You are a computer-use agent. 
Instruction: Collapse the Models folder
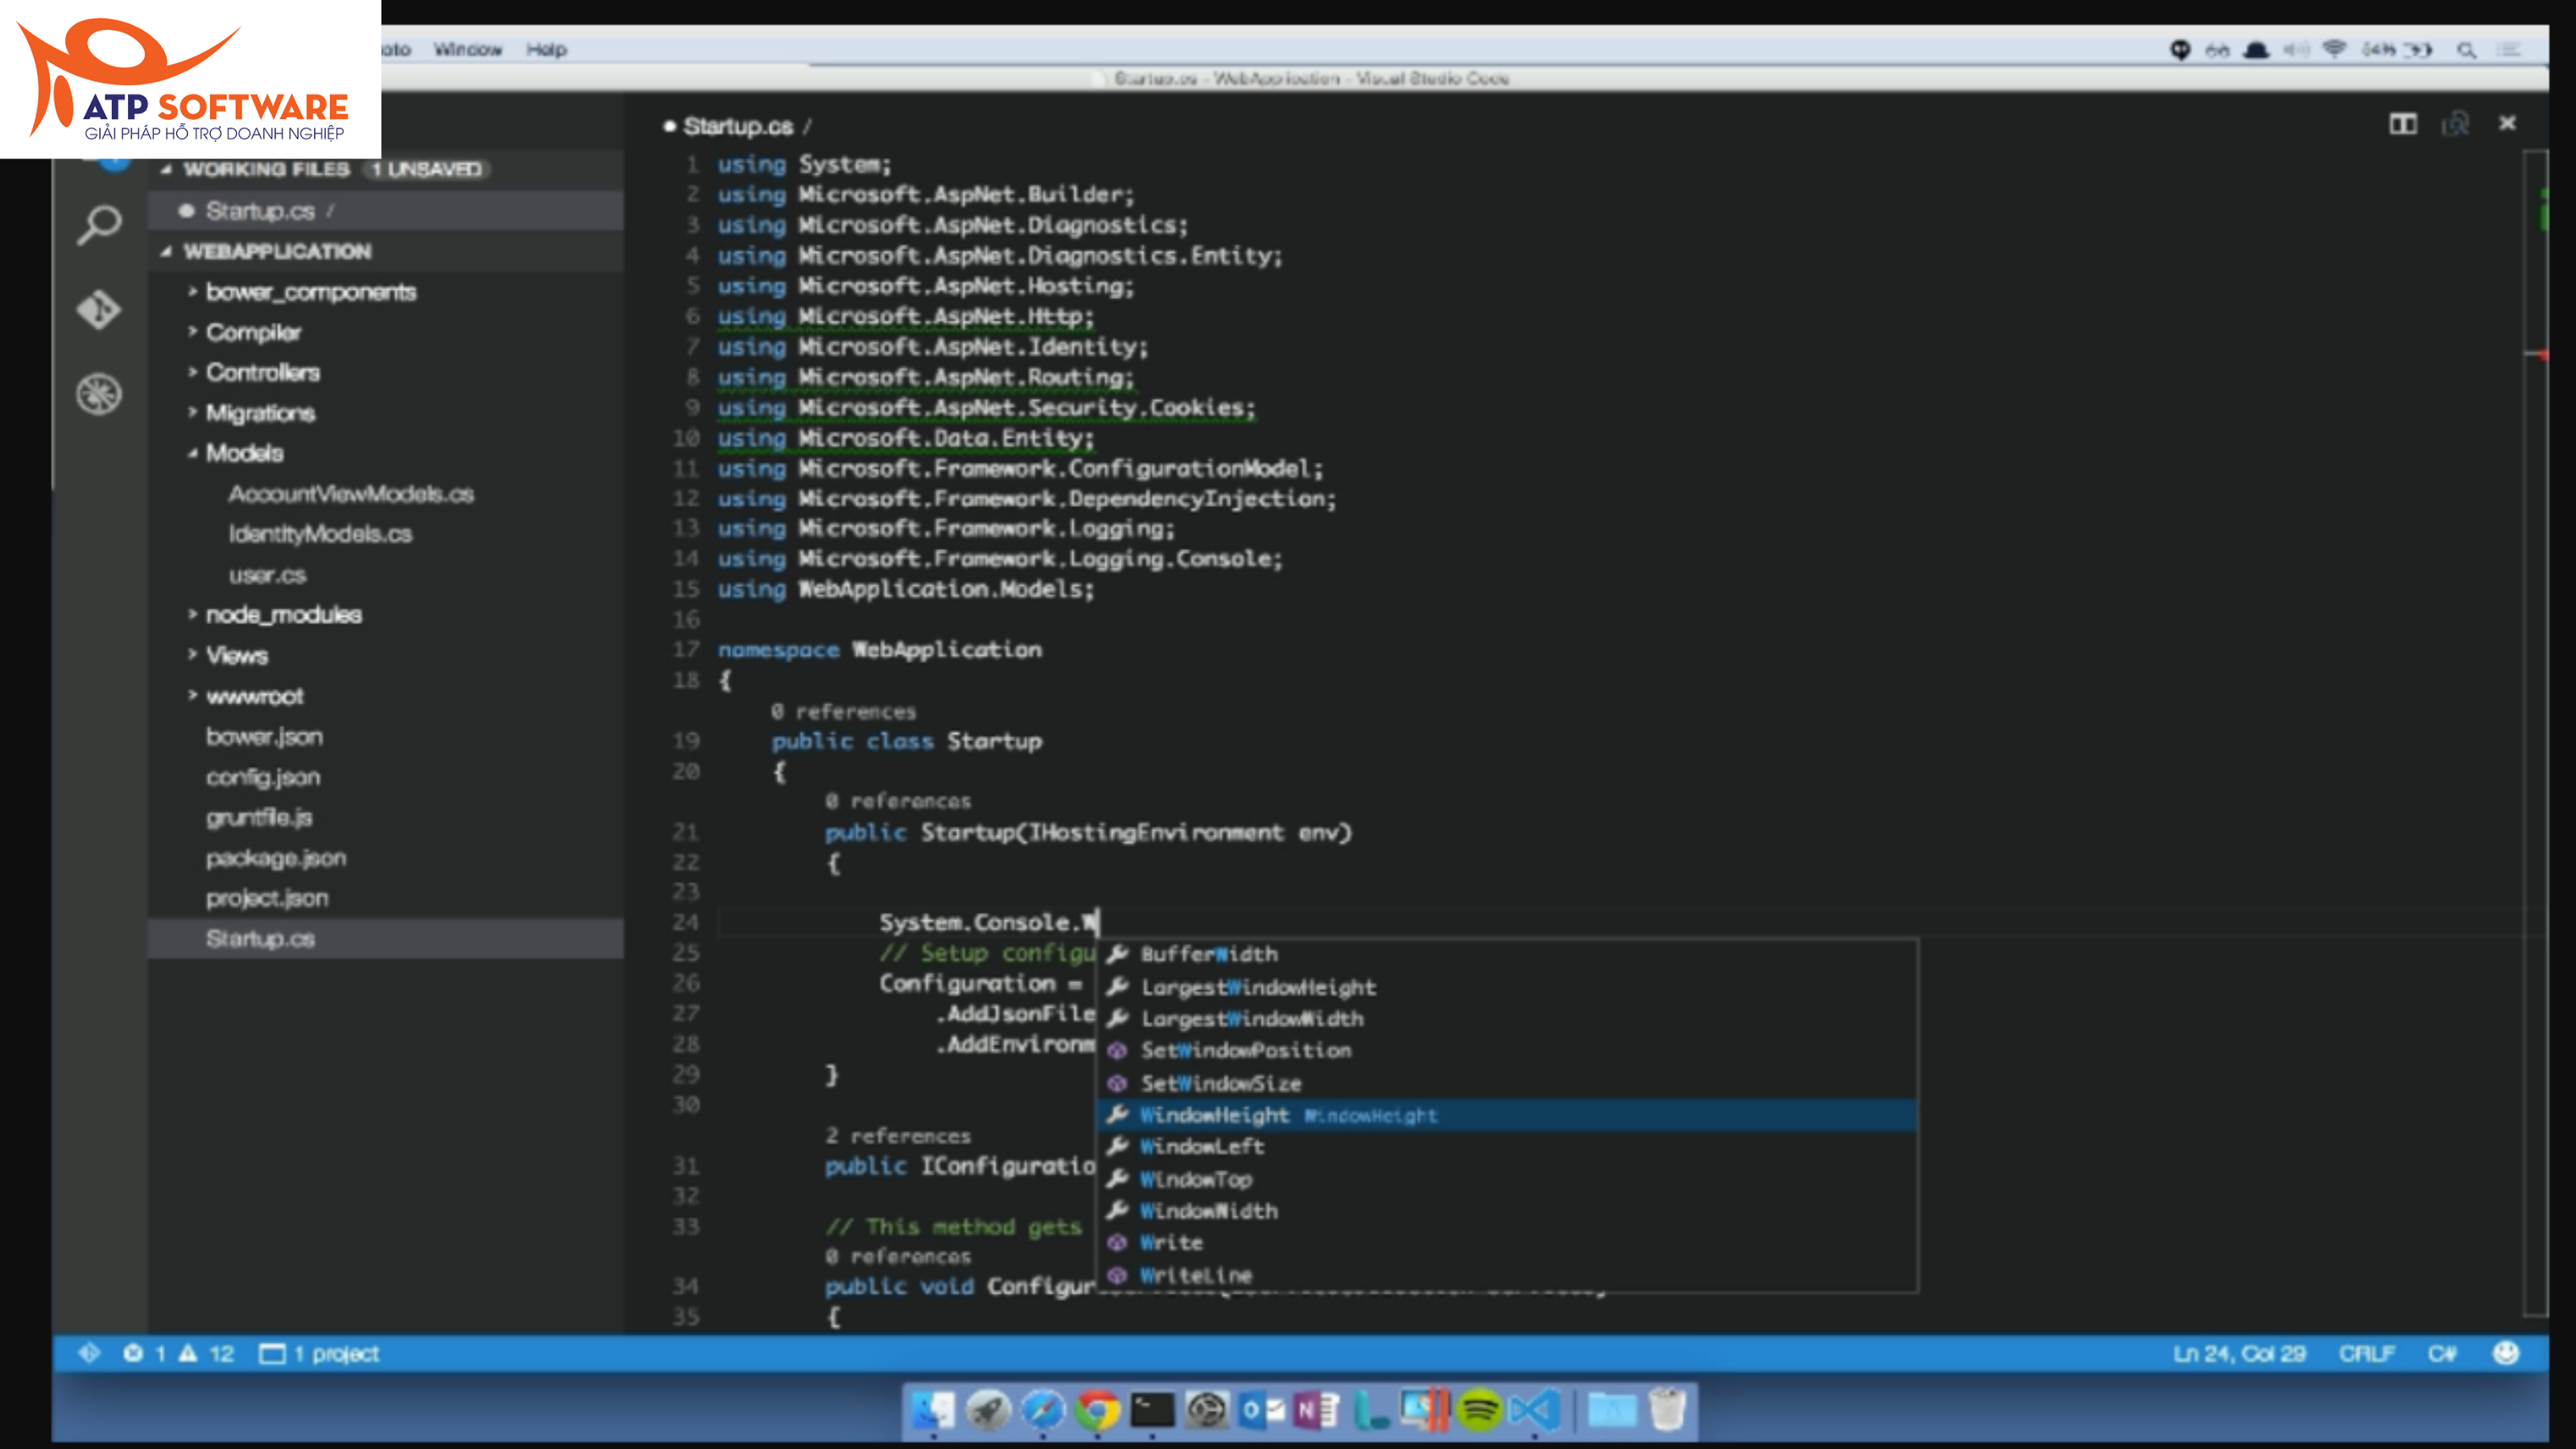click(x=246, y=453)
